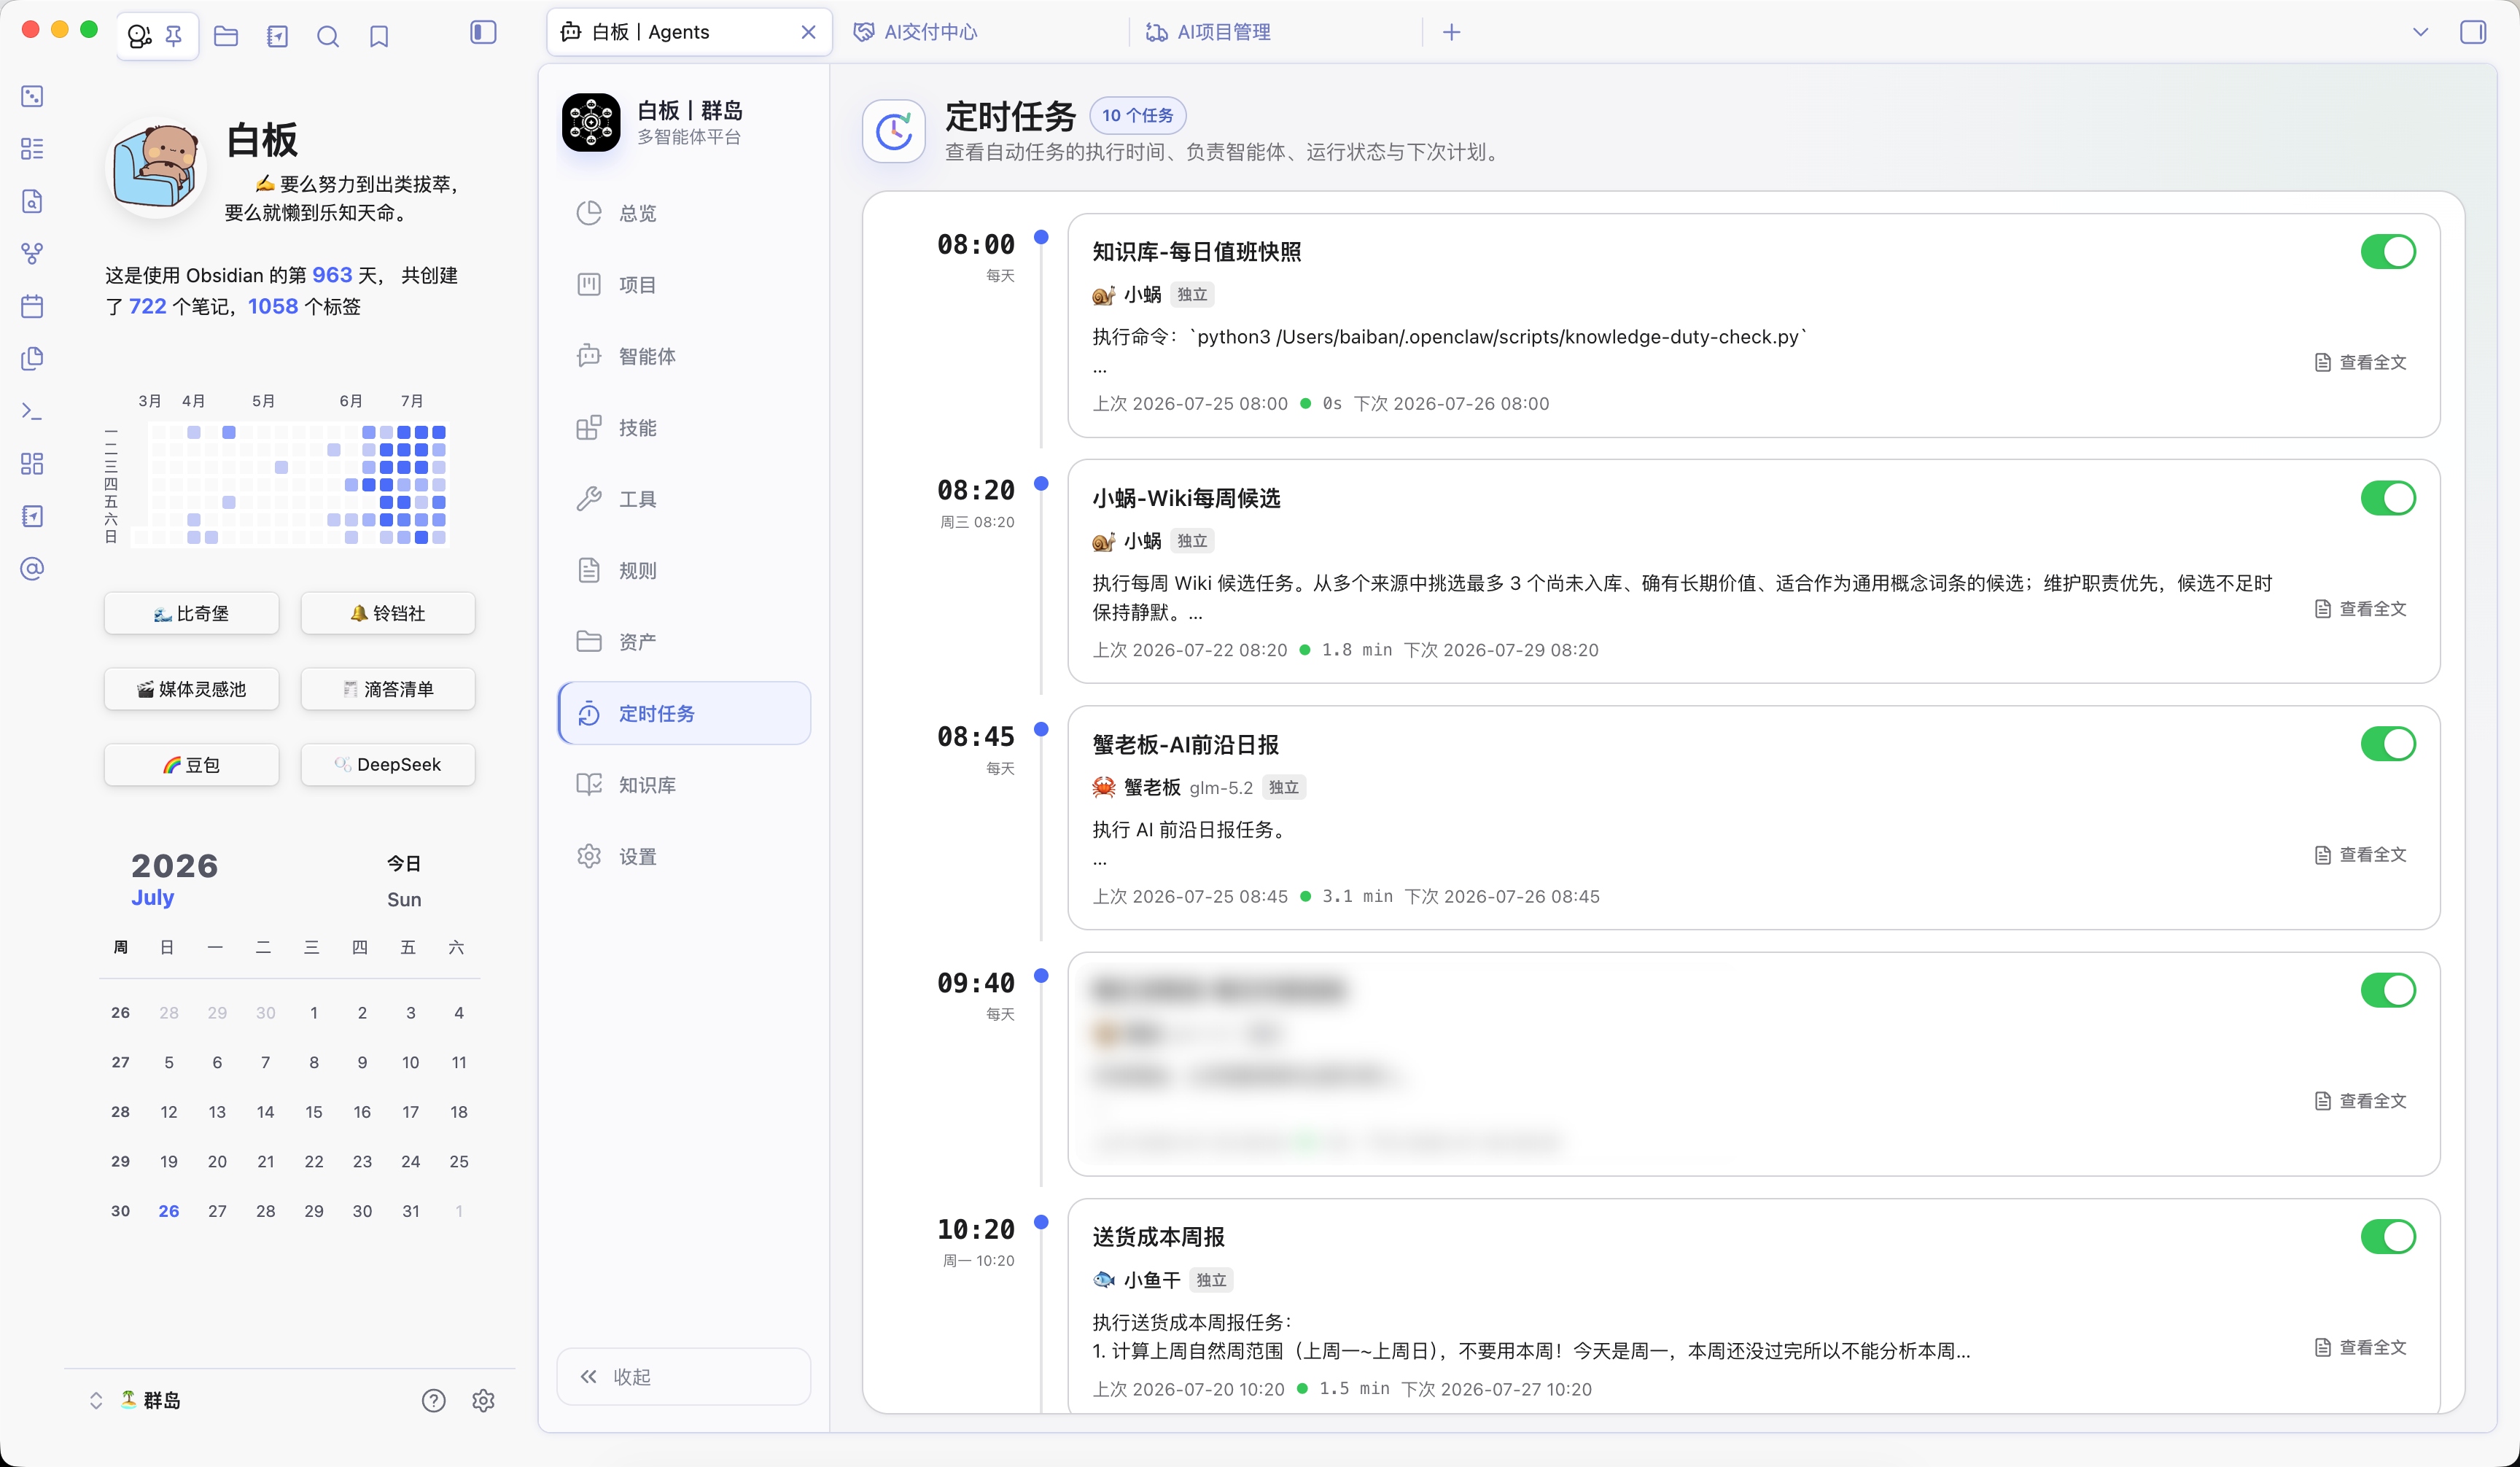The width and height of the screenshot is (2520, 1467).
Task: Disable the 小蜗-Wiki每周候选 task toggle
Action: click(2388, 498)
